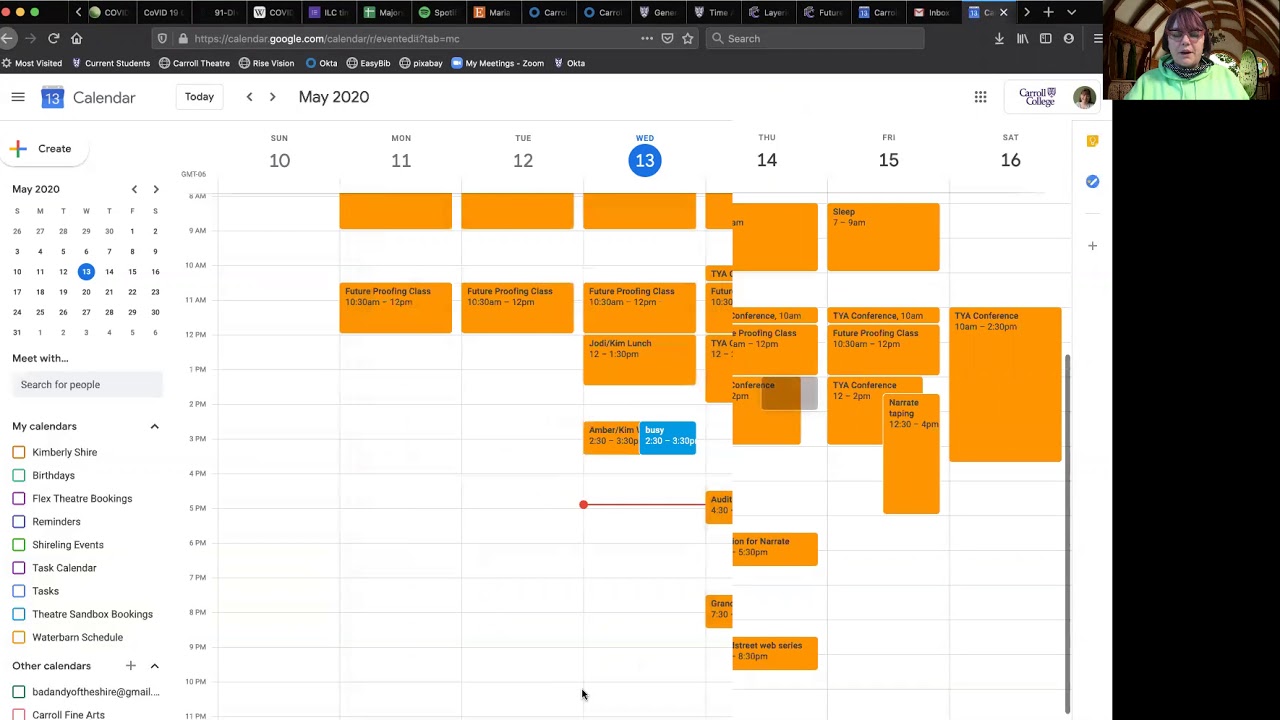Image resolution: width=1280 pixels, height=720 pixels.
Task: Toggle the Waterbarn Schedule calendar checkbox
Action: (19, 637)
